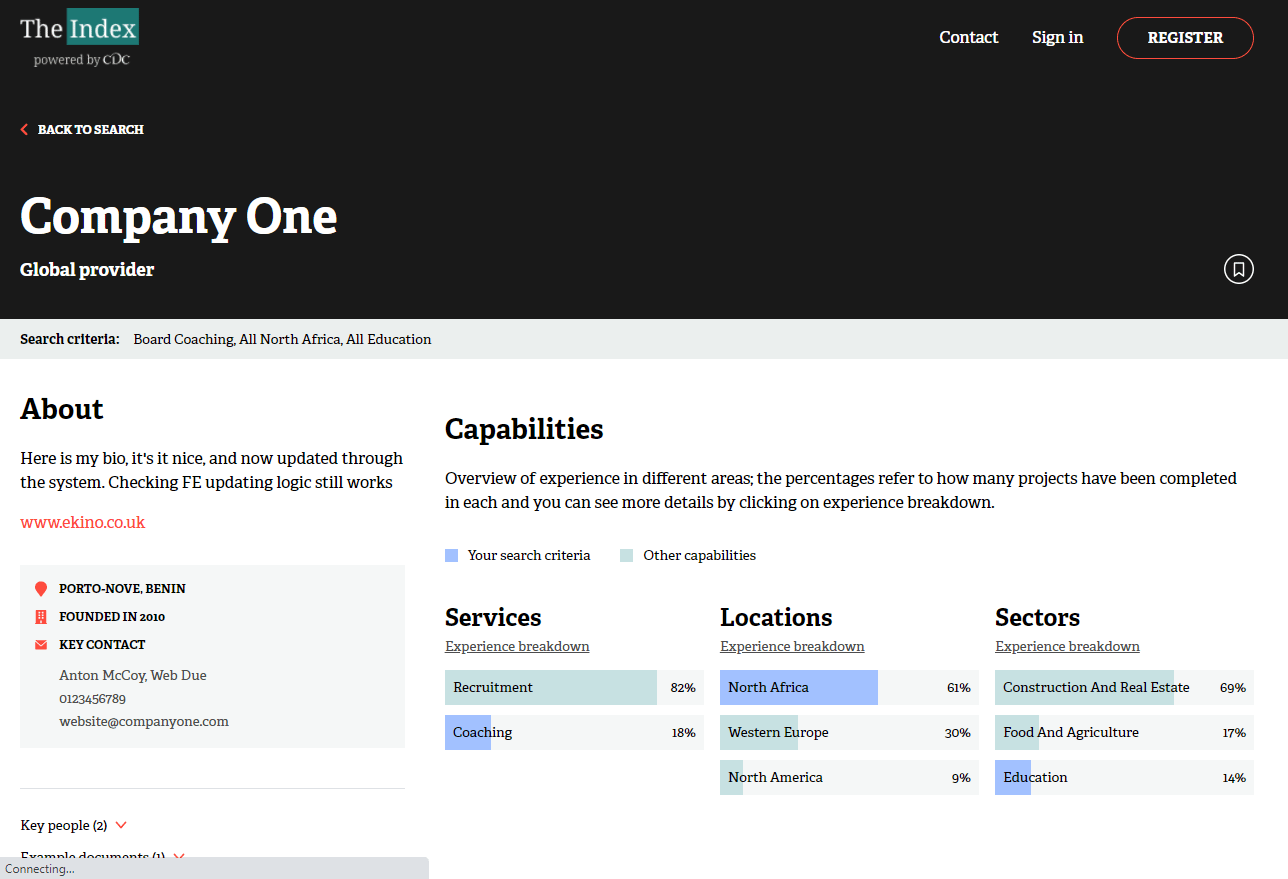Image resolution: width=1288 pixels, height=879 pixels.
Task: Click the bookmark icon to save company
Action: click(x=1238, y=269)
